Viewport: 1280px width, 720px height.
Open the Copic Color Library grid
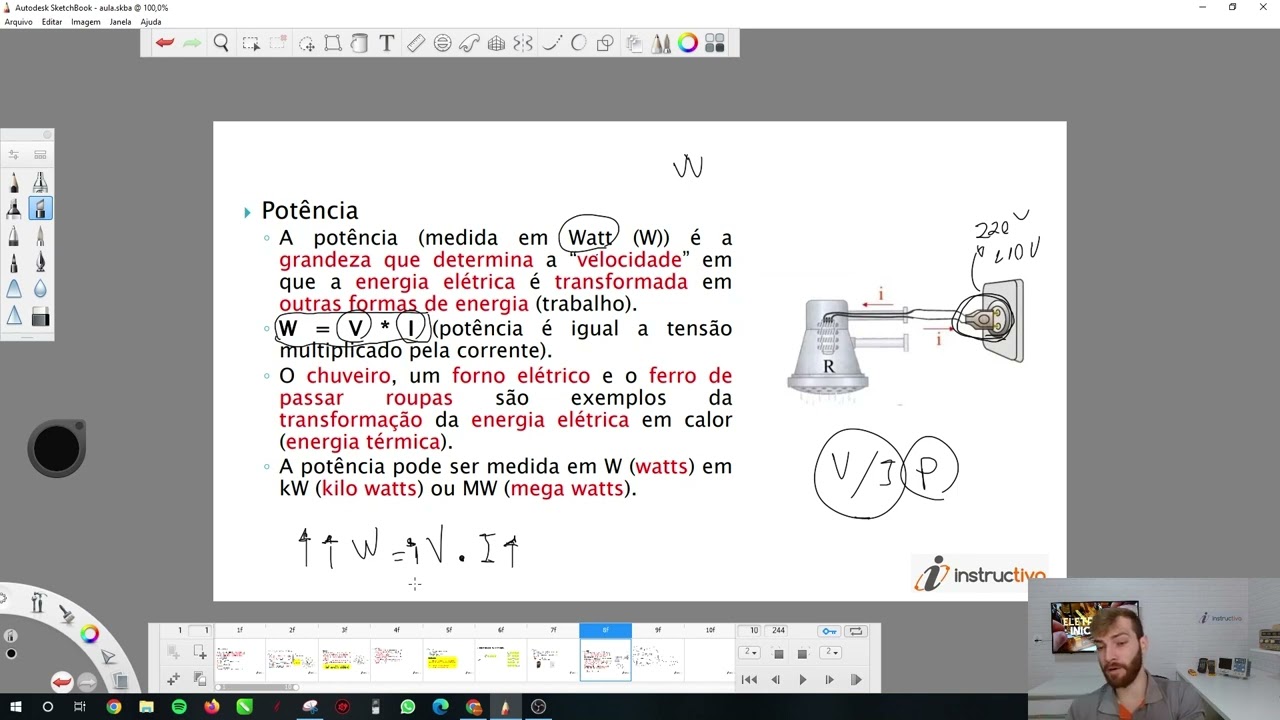[714, 43]
